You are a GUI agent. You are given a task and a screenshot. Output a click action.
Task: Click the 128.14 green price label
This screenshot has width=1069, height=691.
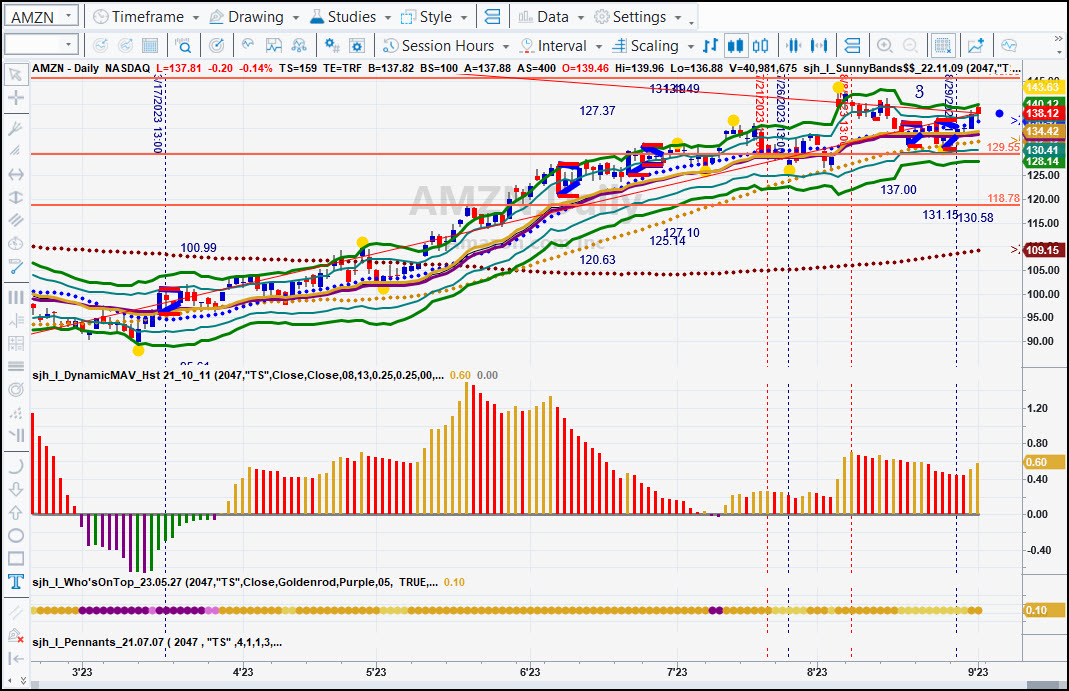pyautogui.click(x=1042, y=162)
